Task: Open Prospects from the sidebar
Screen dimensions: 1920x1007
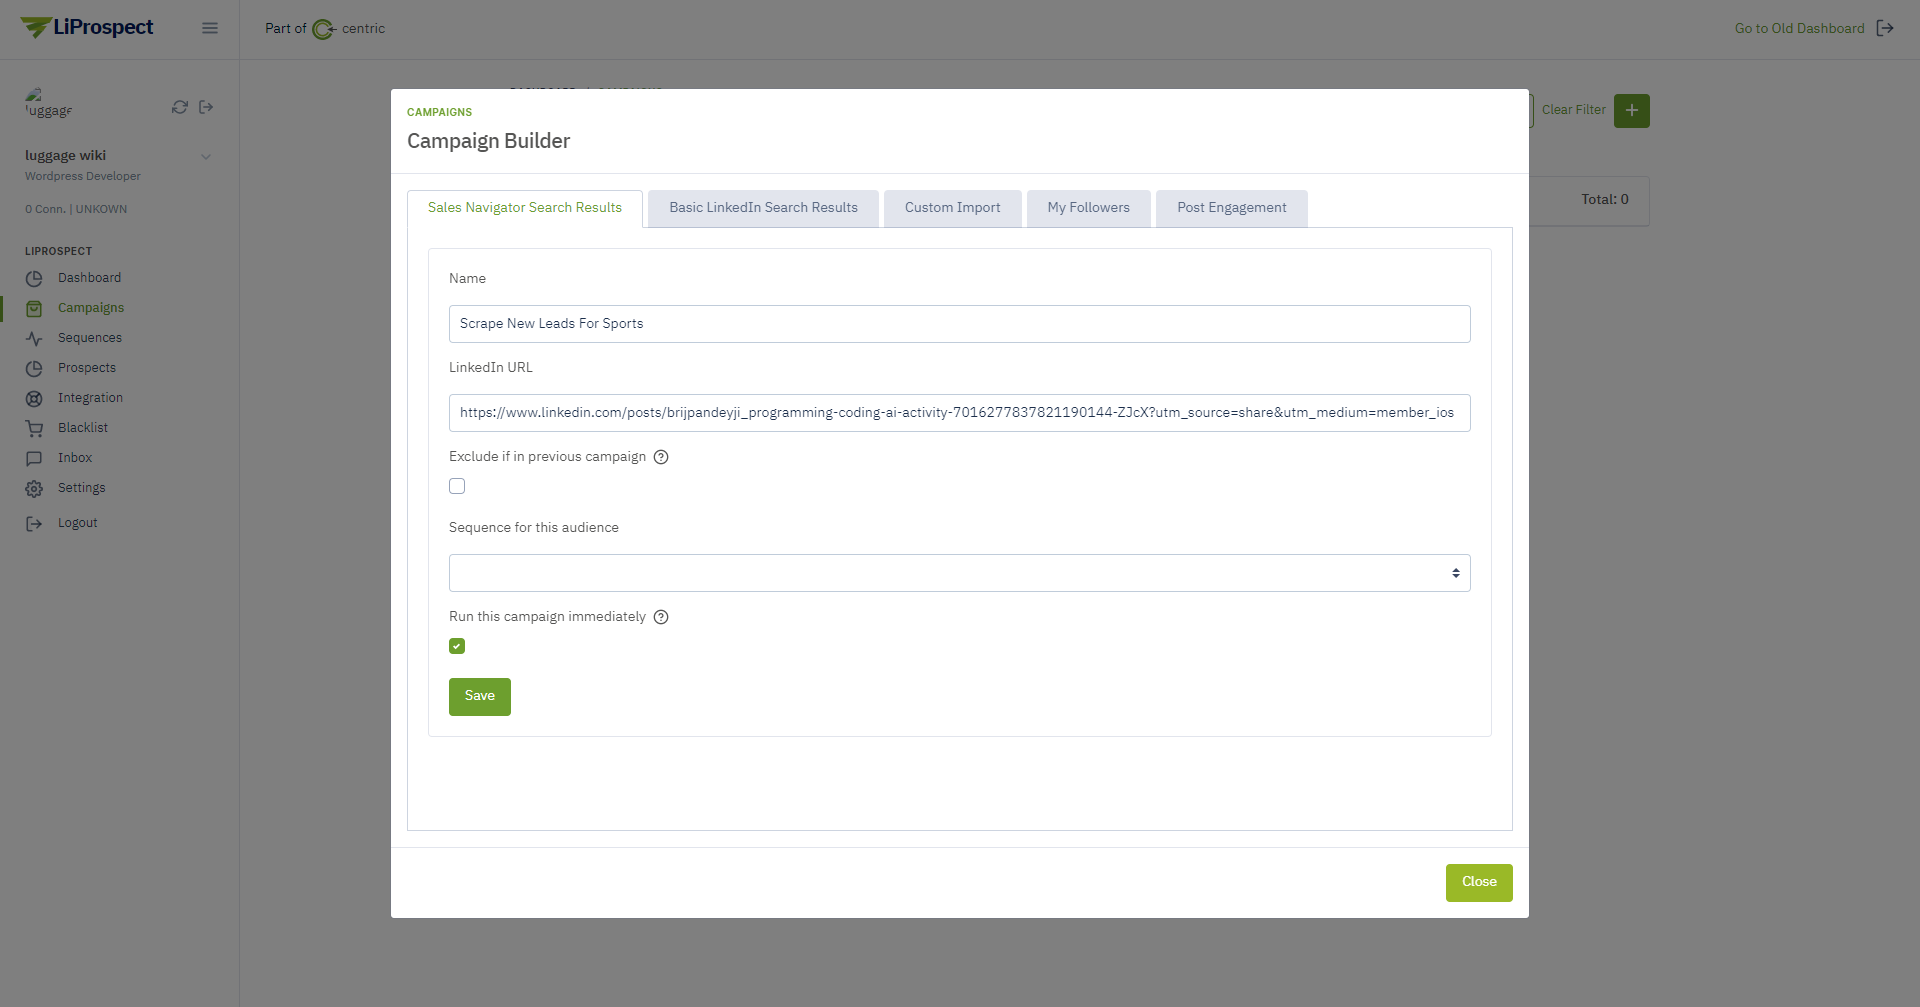Action: click(87, 368)
